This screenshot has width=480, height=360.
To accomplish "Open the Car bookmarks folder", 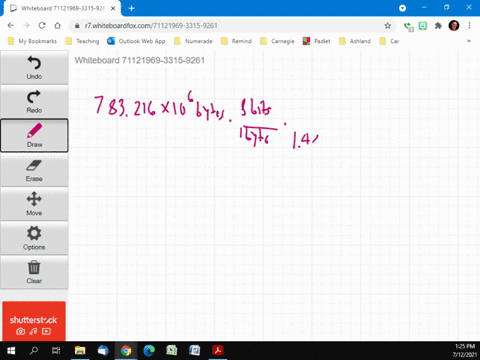I will (389, 41).
